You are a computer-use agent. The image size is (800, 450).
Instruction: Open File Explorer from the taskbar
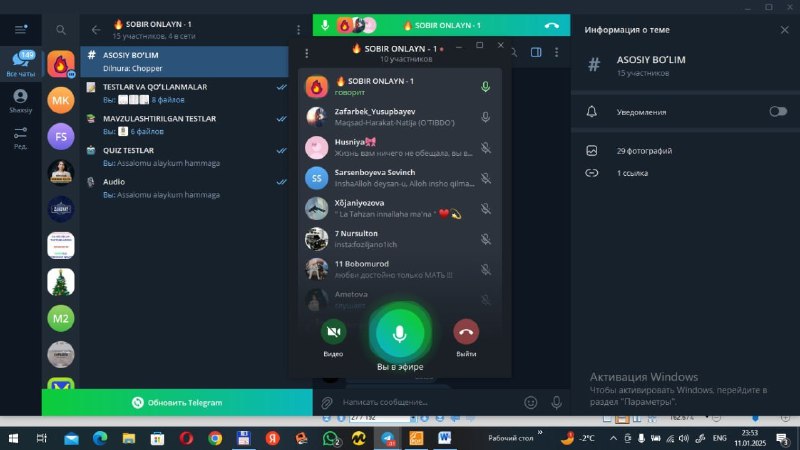click(x=129, y=438)
